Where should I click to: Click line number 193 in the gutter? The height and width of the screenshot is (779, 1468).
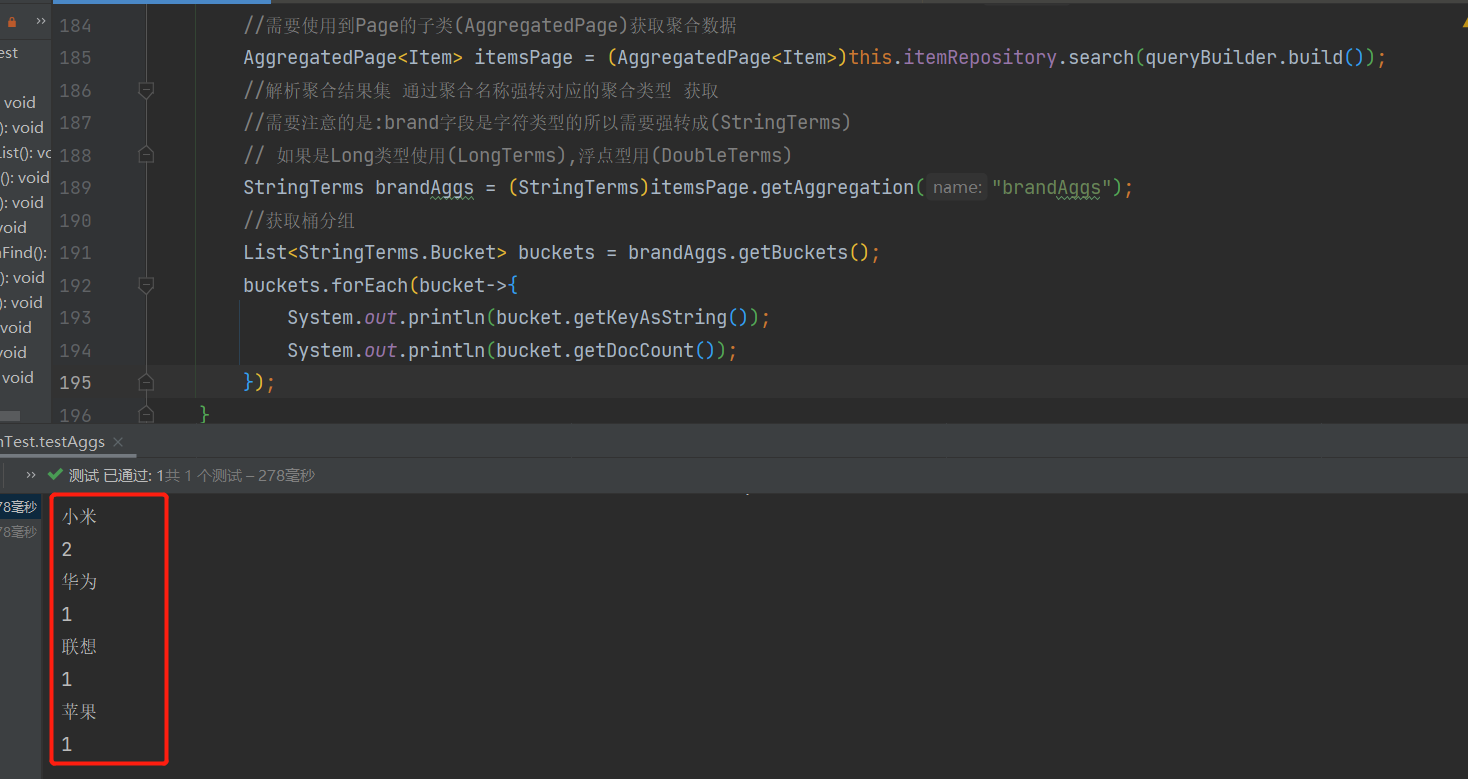point(75,318)
